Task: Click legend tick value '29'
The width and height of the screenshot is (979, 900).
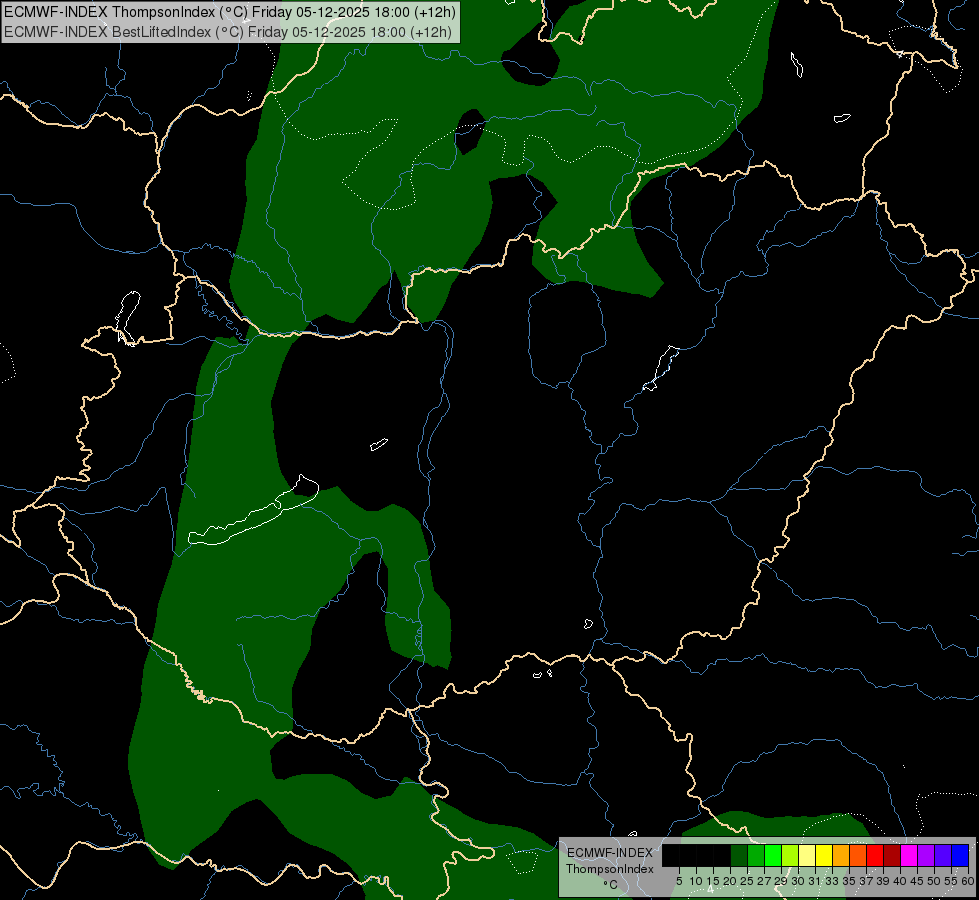Action: [781, 881]
